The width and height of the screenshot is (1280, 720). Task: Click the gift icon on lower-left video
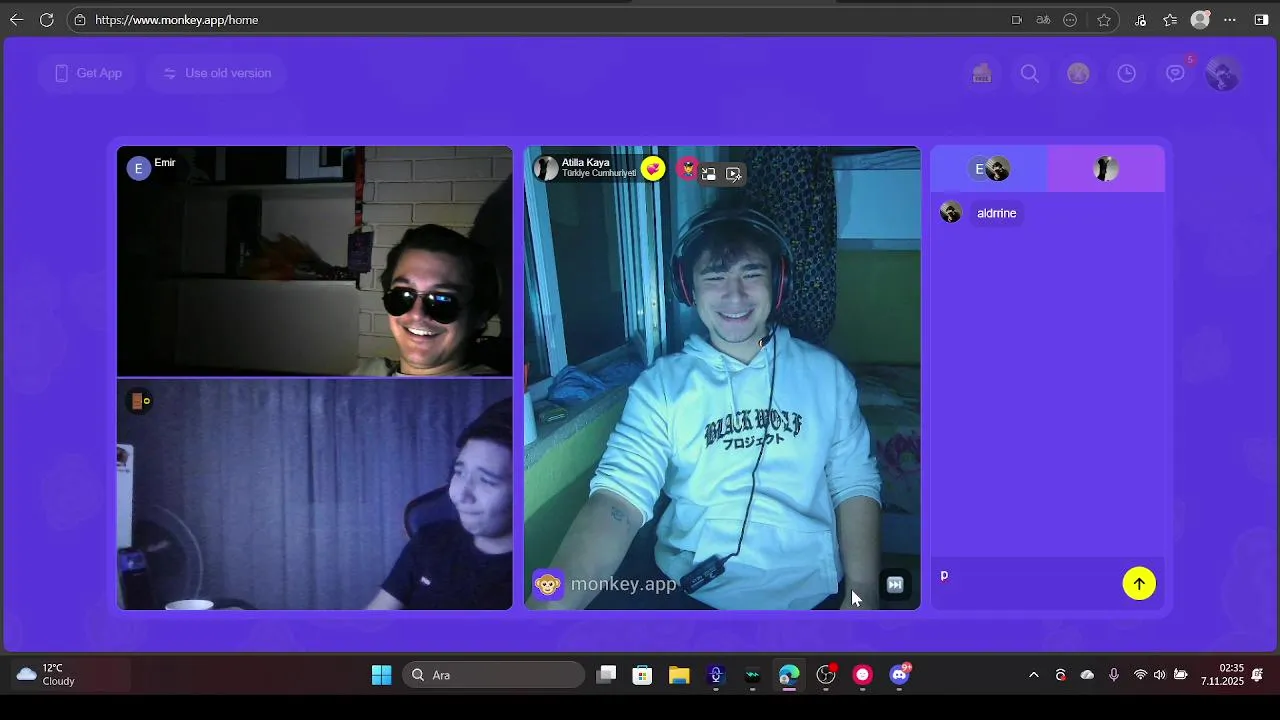click(139, 401)
